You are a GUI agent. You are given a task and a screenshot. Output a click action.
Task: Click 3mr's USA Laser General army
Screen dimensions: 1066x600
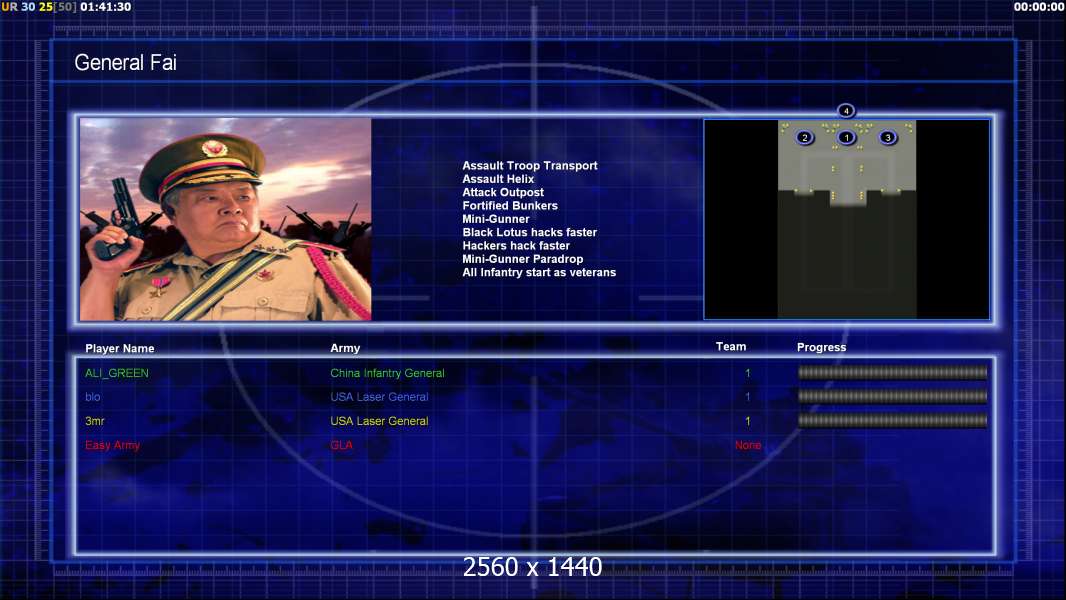coord(379,421)
